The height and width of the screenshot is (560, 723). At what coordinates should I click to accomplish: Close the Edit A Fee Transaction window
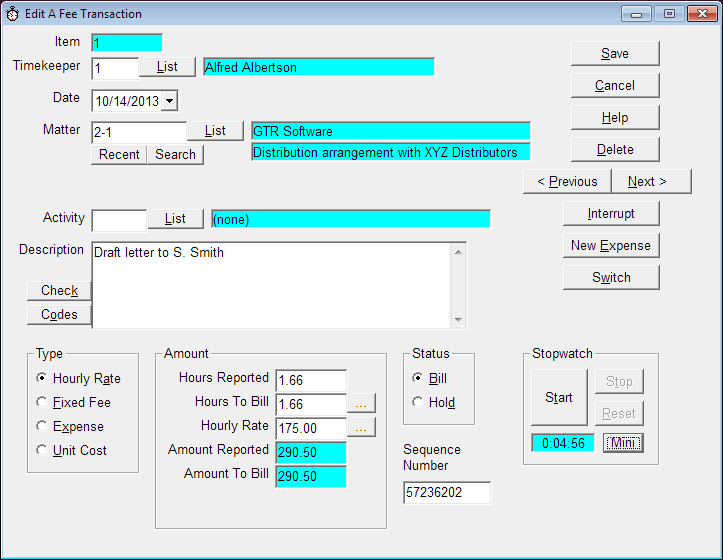[702, 14]
